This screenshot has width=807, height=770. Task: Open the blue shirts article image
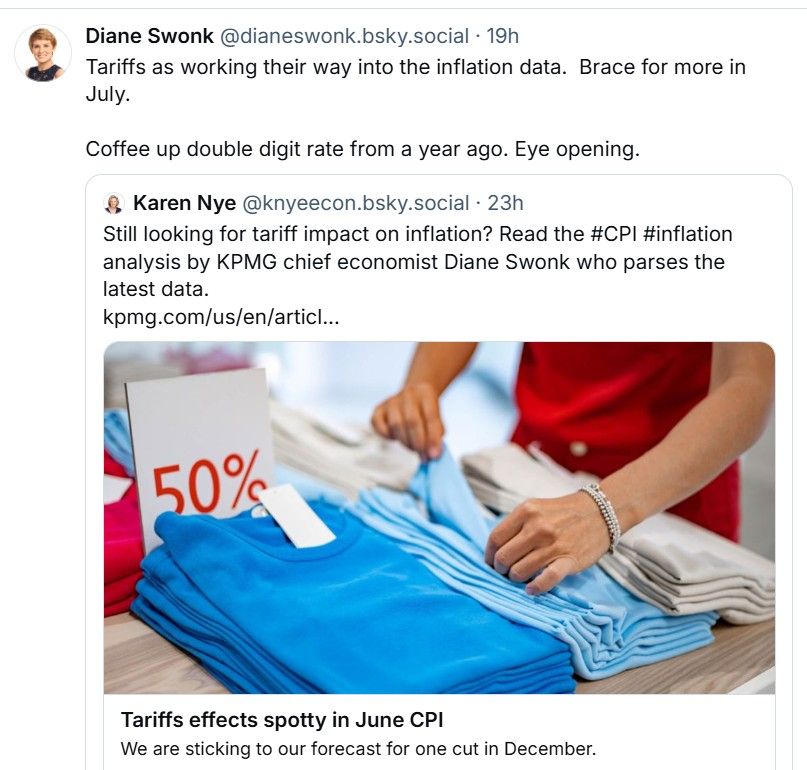pyautogui.click(x=440, y=518)
